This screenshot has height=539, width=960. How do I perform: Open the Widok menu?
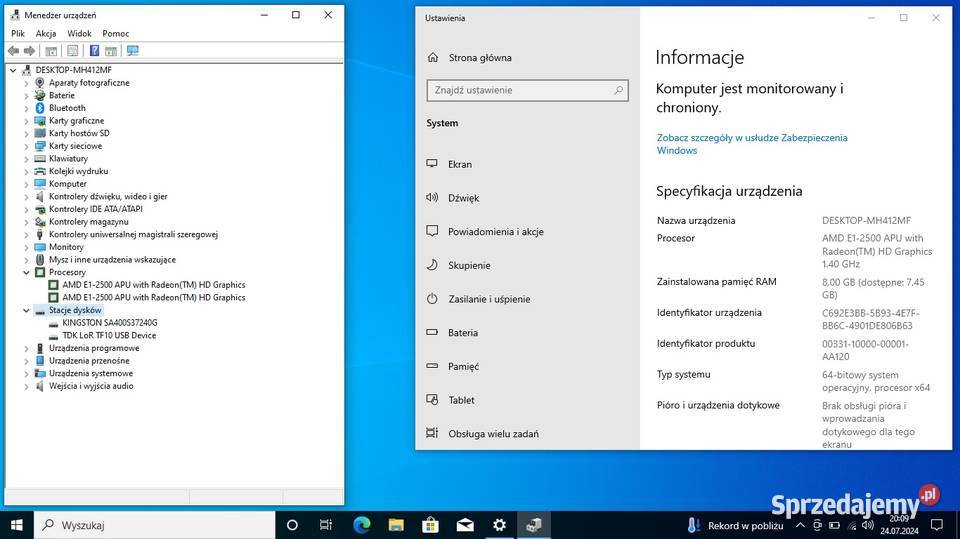click(x=79, y=34)
